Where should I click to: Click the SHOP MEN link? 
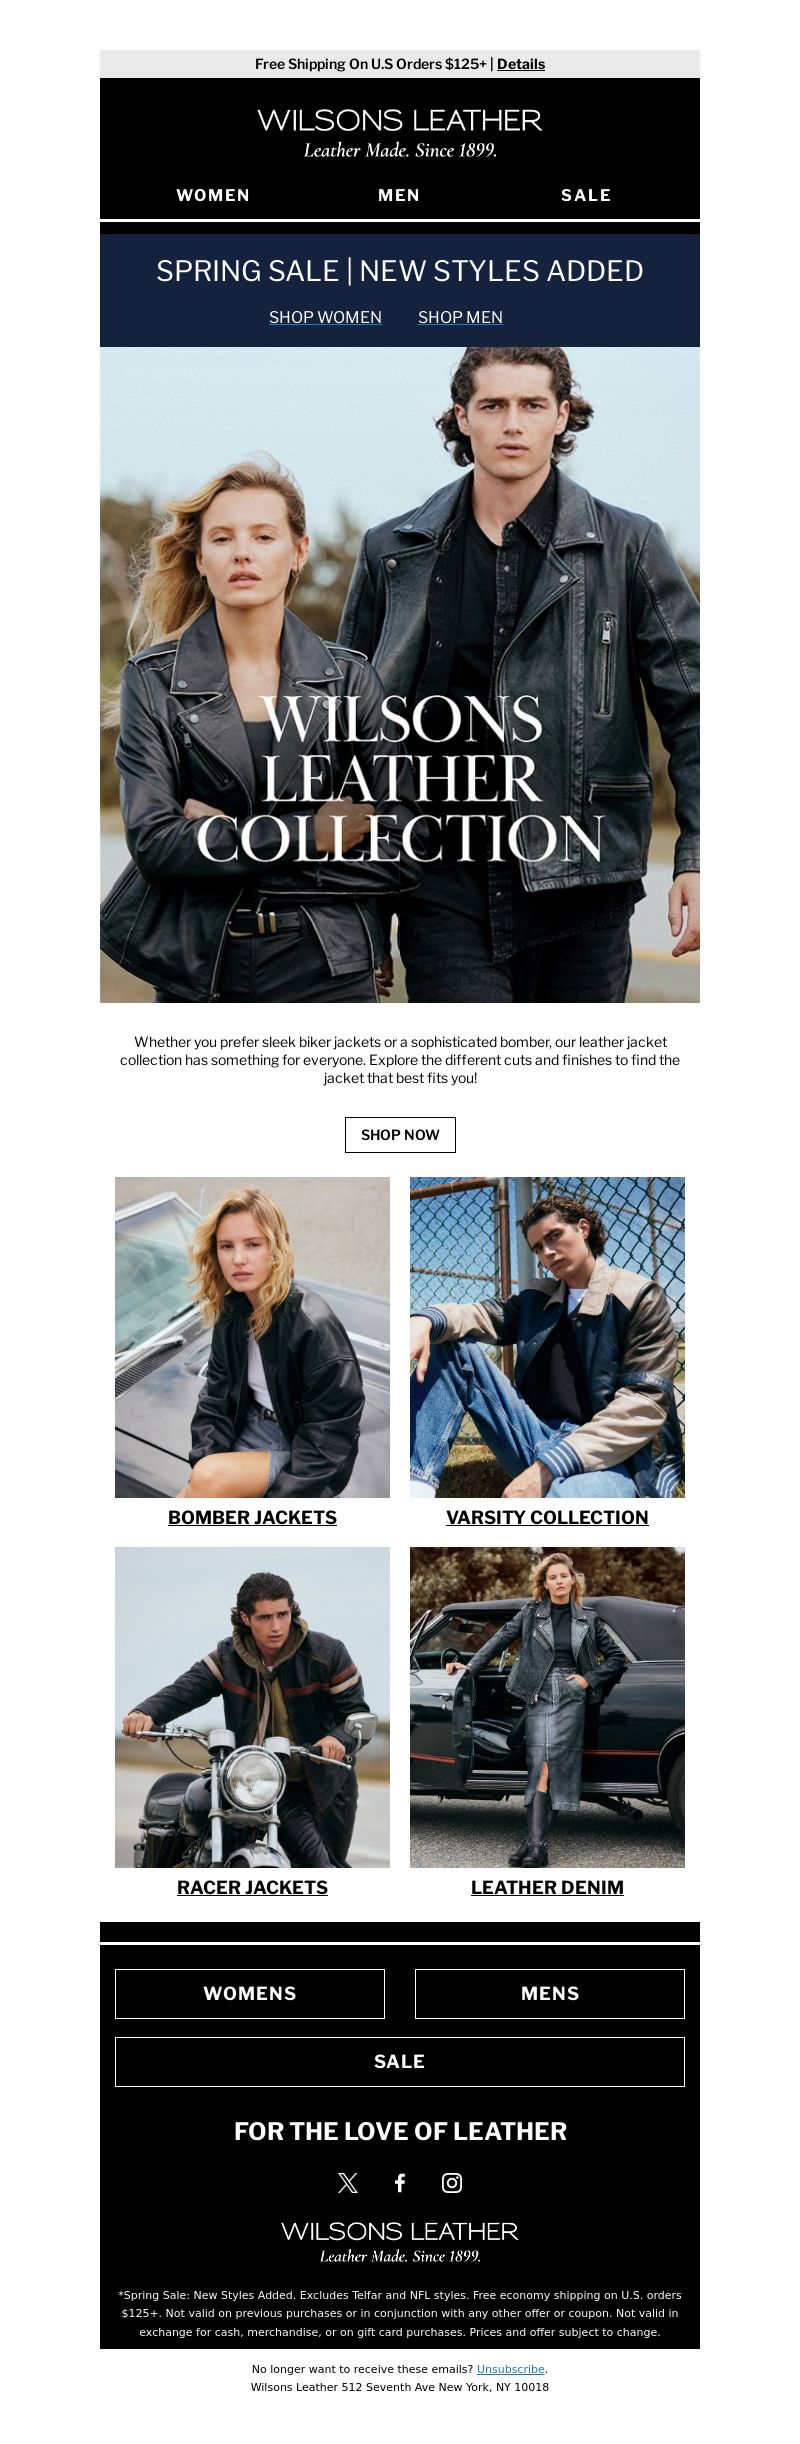pos(460,317)
